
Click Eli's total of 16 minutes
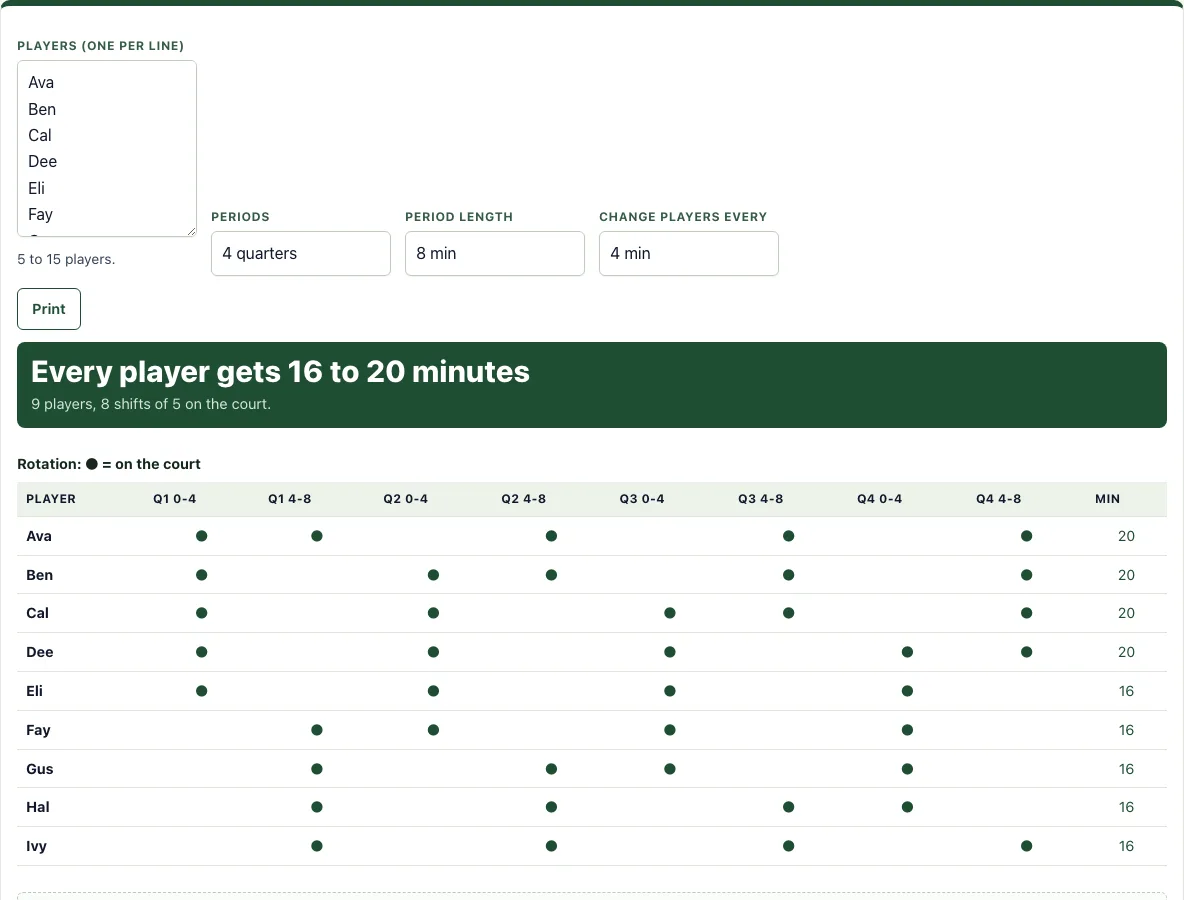[x=1126, y=691]
